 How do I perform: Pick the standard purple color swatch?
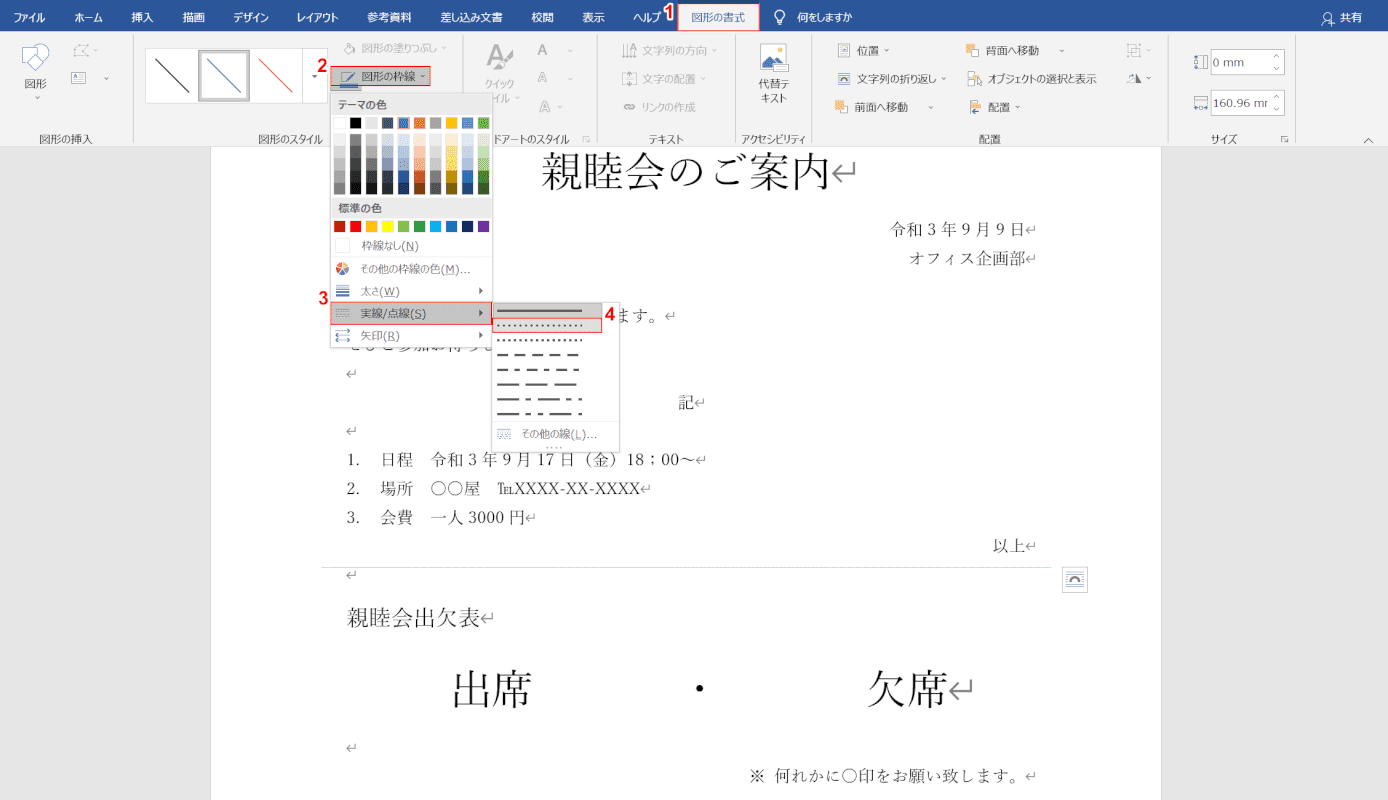pyautogui.click(x=484, y=226)
